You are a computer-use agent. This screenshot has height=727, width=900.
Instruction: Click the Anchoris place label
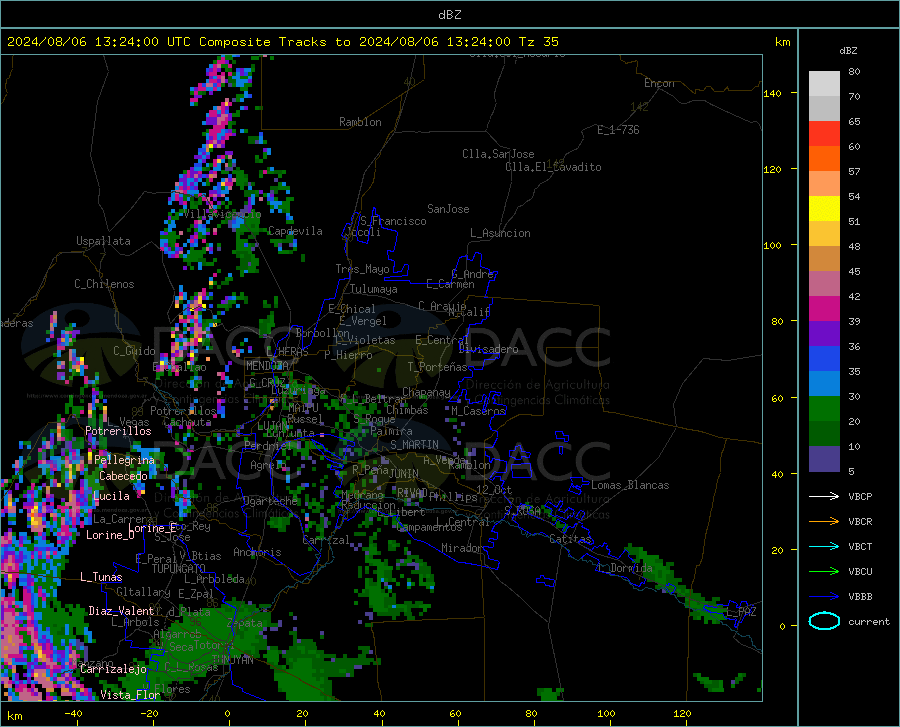click(x=257, y=552)
